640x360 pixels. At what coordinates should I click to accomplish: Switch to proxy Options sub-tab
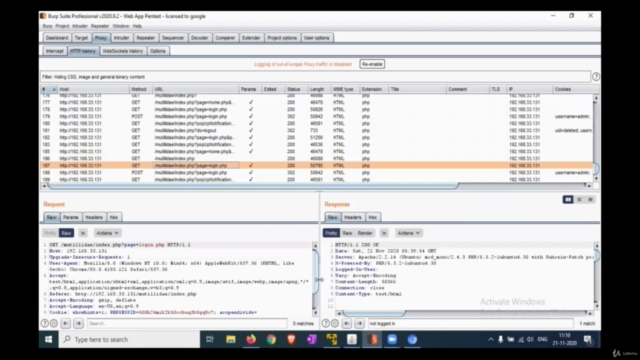click(x=158, y=51)
